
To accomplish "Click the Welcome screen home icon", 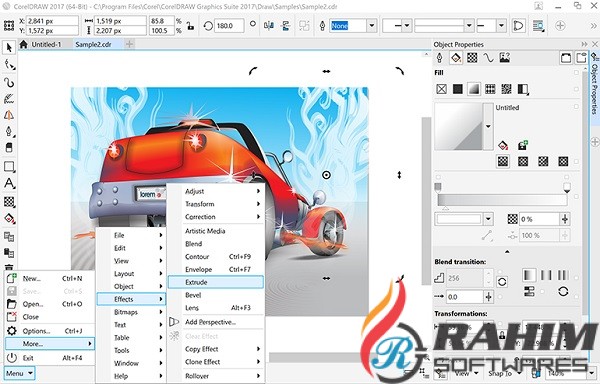I will point(23,44).
